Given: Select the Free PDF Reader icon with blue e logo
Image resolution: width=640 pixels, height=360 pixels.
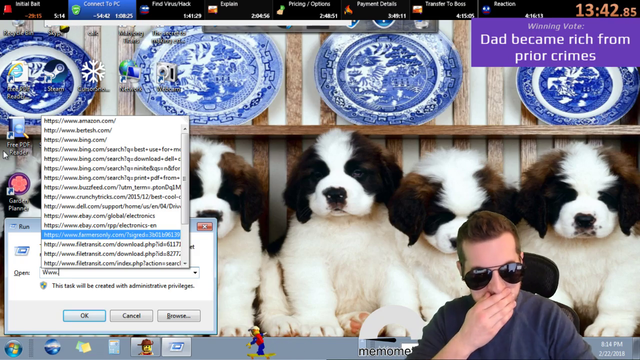Looking at the screenshot, I should pos(17,80).
